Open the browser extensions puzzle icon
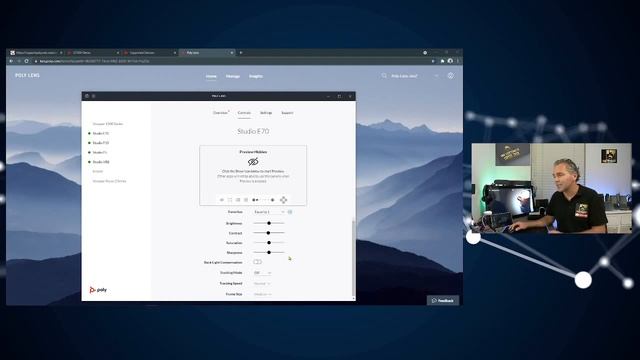This screenshot has height=360, width=640. coord(442,61)
